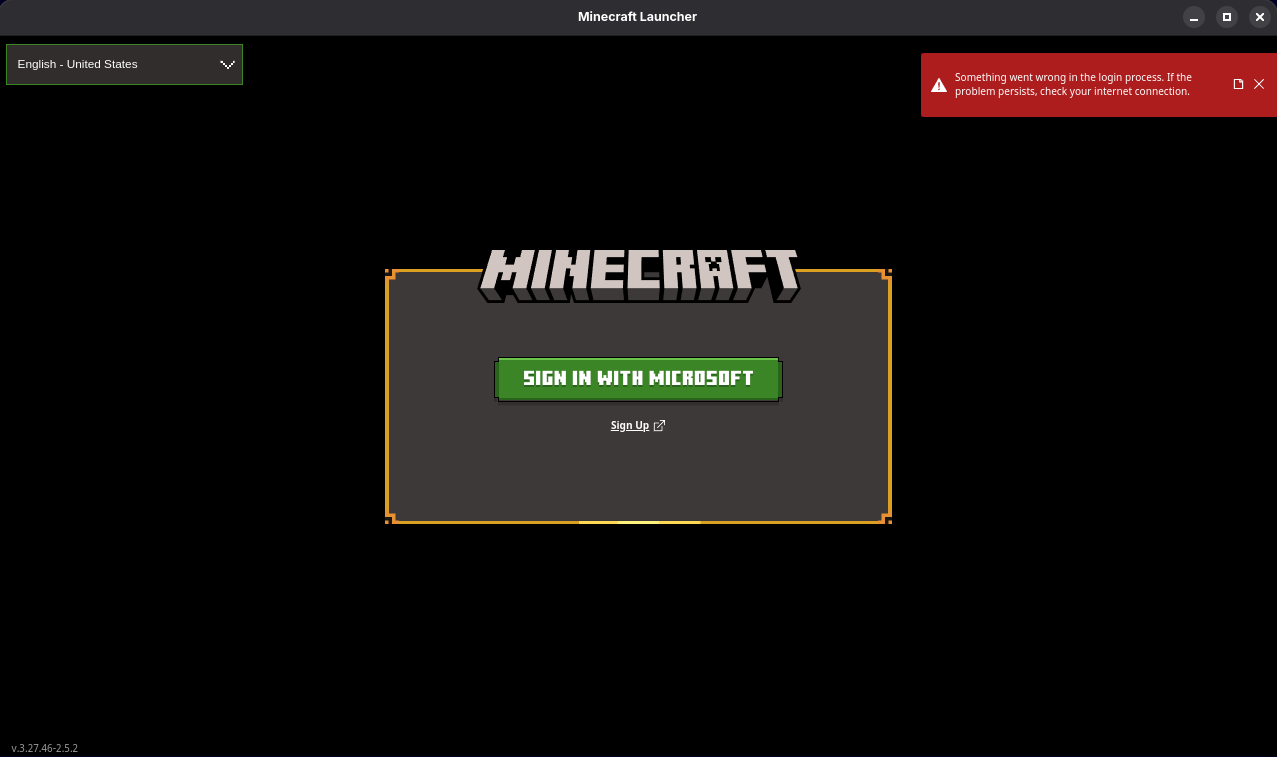Click the external link icon beside Sign Up

tap(659, 425)
